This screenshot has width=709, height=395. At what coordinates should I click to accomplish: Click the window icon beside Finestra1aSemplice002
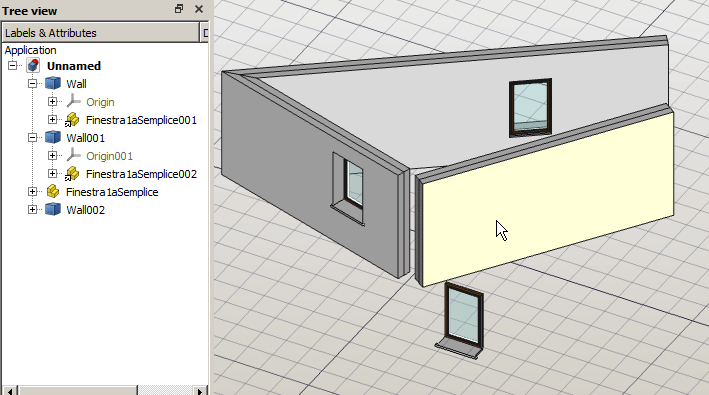click(72, 174)
